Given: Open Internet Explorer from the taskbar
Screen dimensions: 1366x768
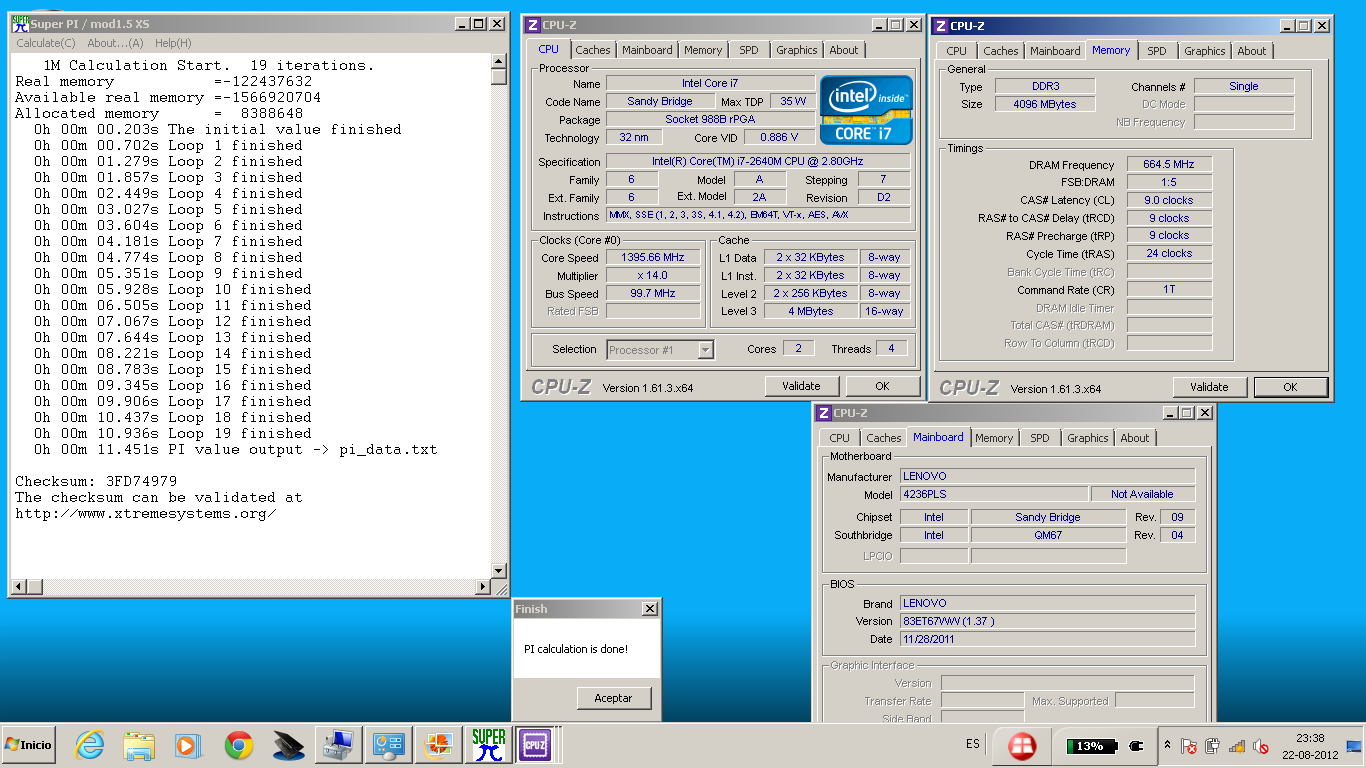Looking at the screenshot, I should click(89, 745).
